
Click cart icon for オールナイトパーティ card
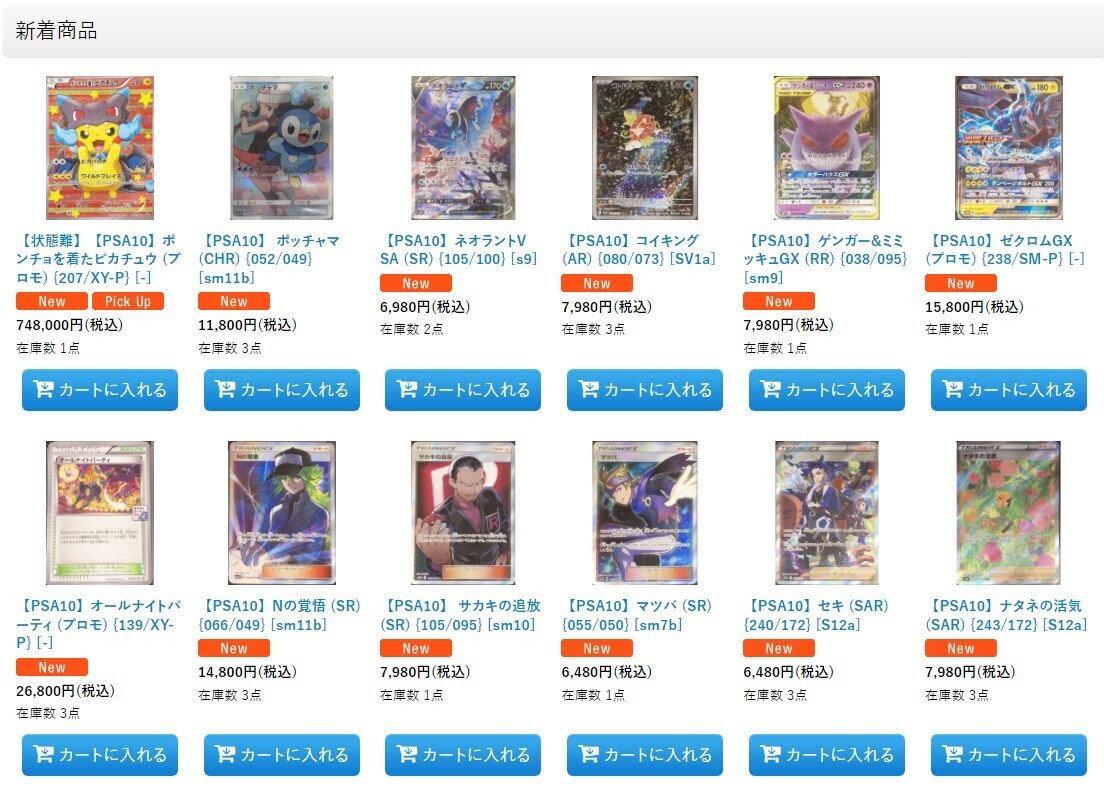click(44, 755)
